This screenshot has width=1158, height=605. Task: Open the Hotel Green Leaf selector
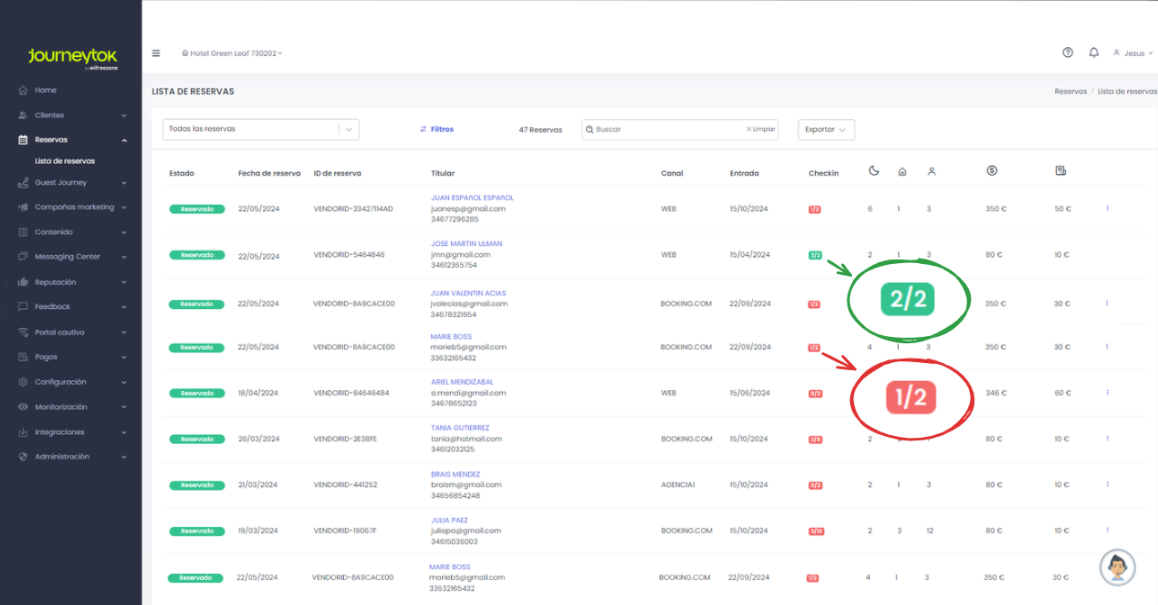pyautogui.click(x=232, y=53)
